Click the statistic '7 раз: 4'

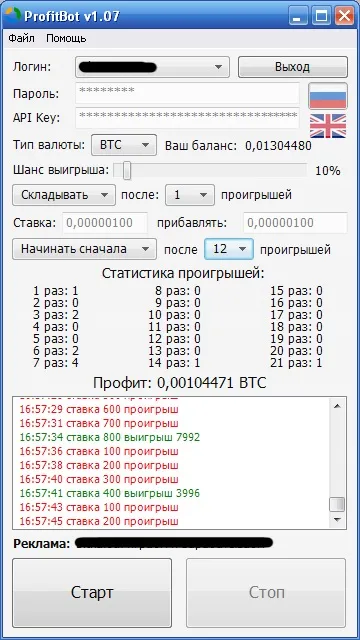coord(56,362)
